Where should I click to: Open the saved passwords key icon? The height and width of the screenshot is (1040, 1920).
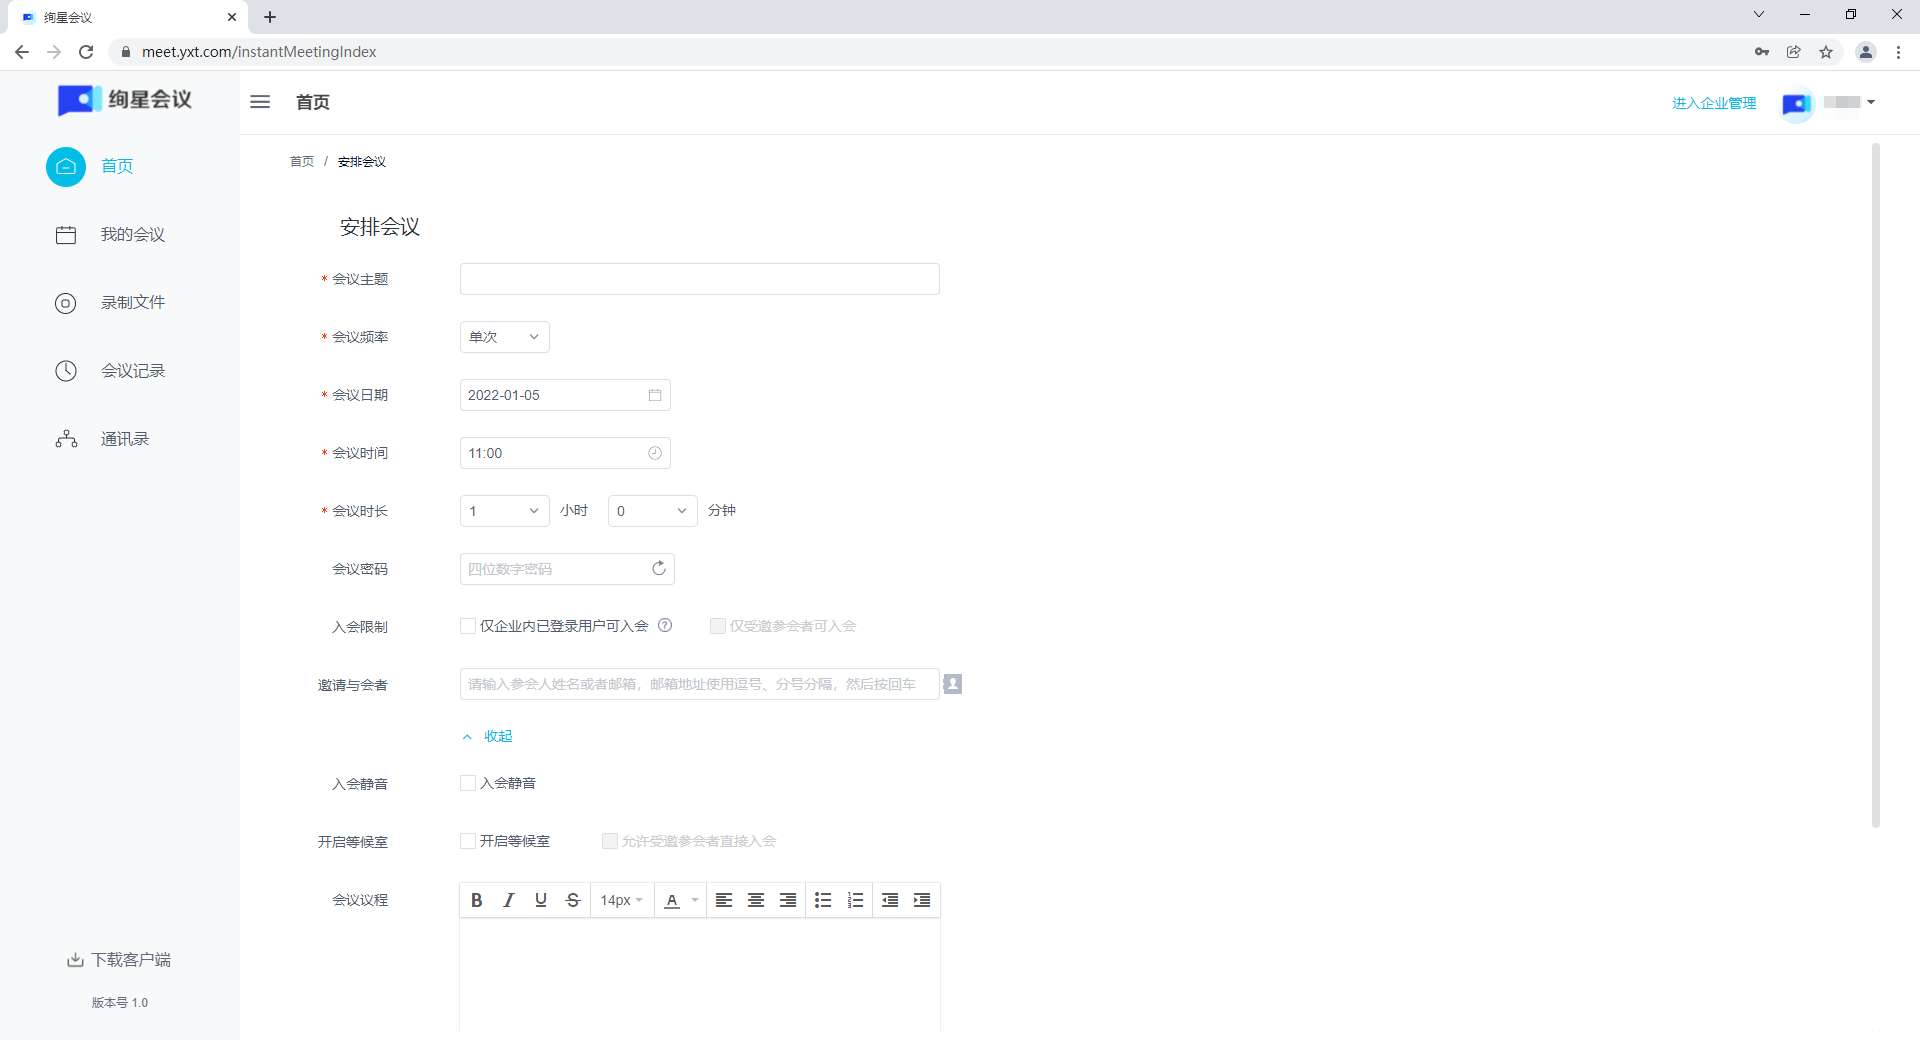(x=1762, y=52)
